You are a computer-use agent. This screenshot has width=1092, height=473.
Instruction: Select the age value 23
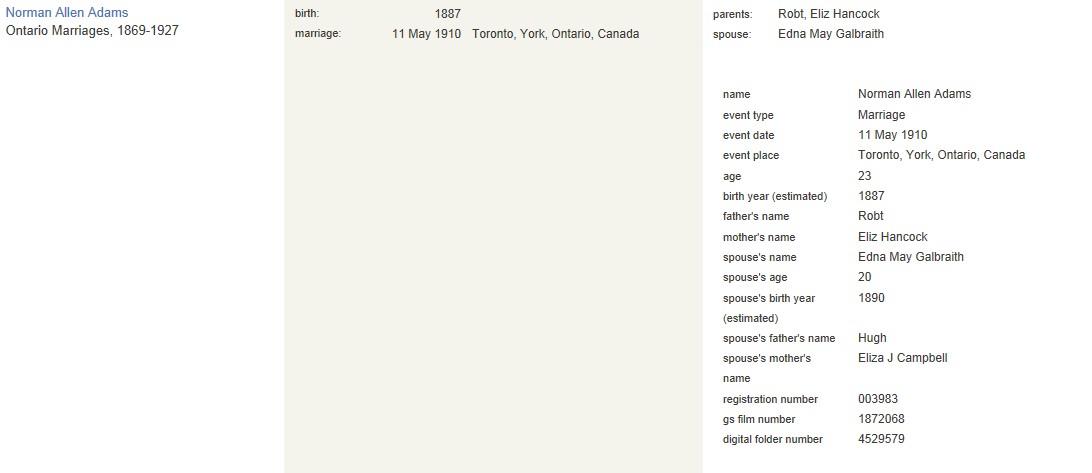pyautogui.click(x=865, y=176)
